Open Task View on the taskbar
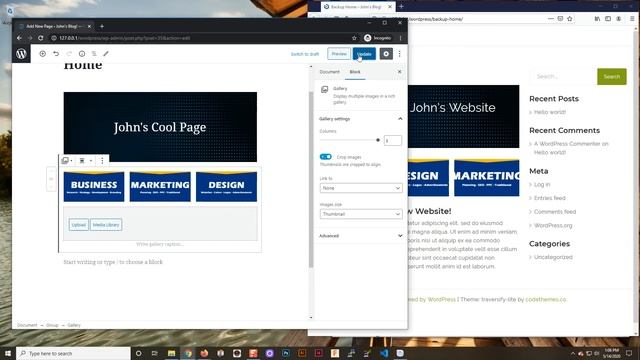Viewport: 640px width, 360px height. (155, 353)
